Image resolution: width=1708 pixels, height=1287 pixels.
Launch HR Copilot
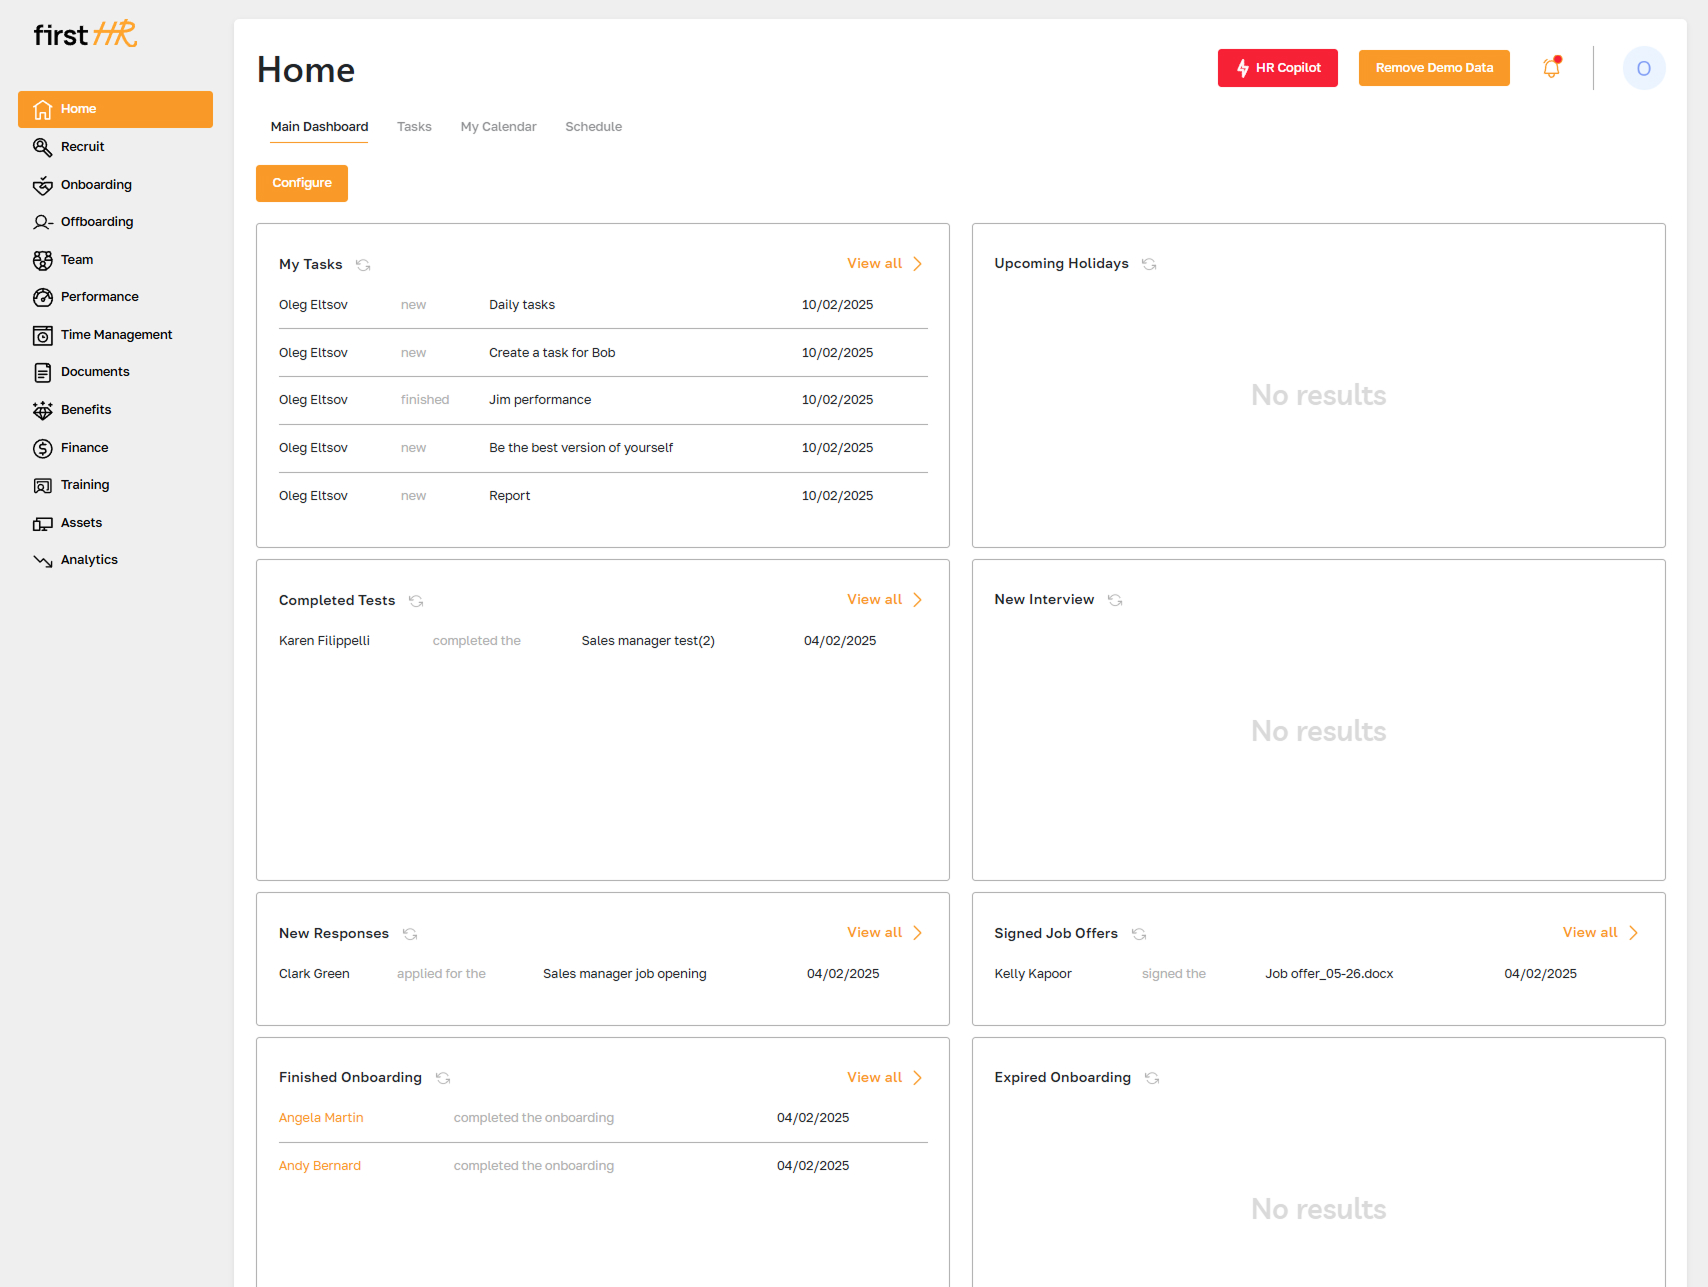1277,68
